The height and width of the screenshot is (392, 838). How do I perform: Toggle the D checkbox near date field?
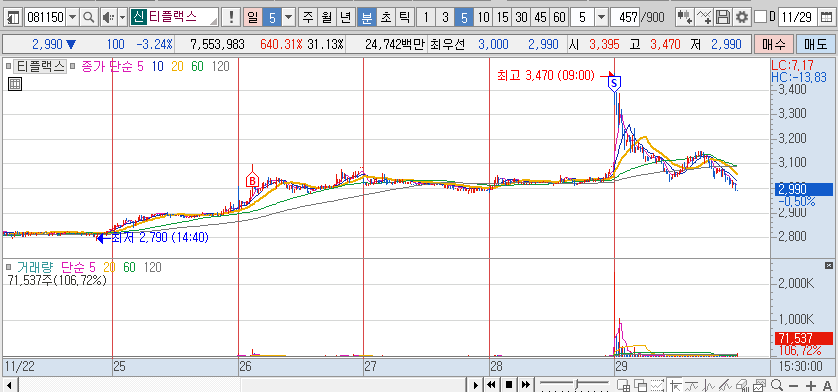[x=760, y=18]
